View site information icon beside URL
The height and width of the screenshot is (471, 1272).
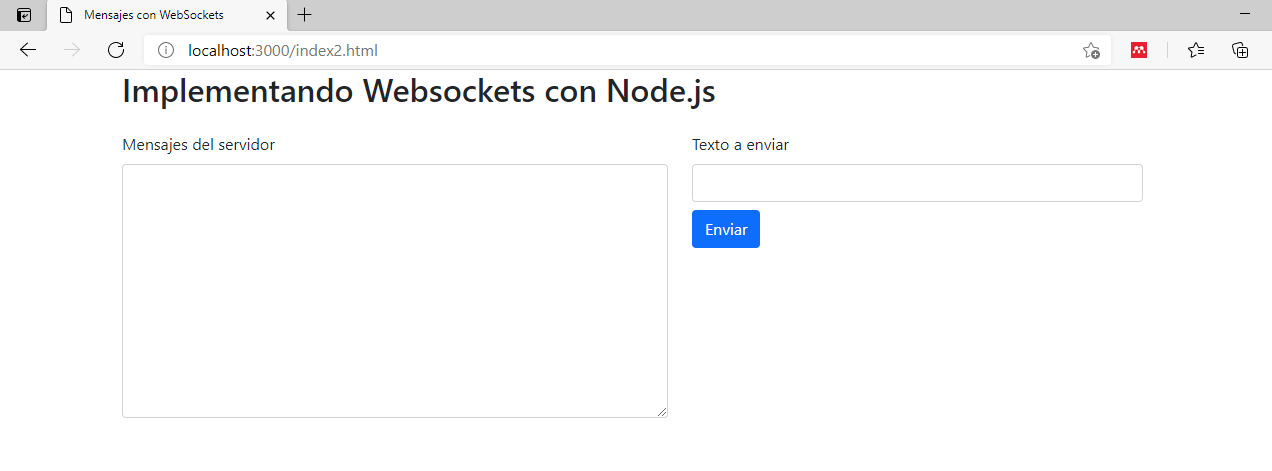tap(166, 50)
